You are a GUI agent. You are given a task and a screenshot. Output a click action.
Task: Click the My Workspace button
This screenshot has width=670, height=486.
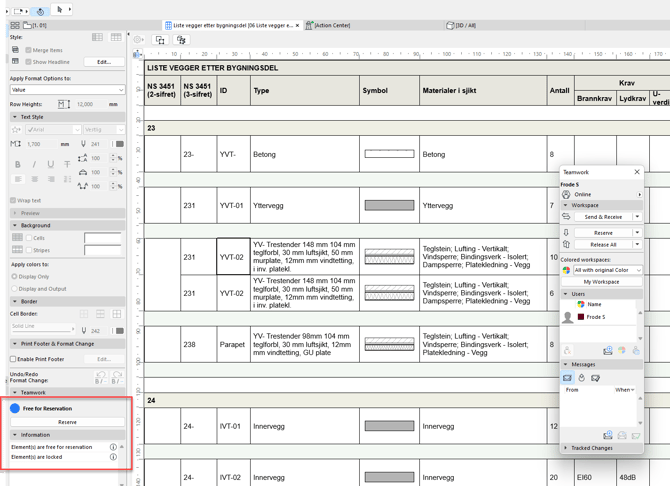[601, 282]
